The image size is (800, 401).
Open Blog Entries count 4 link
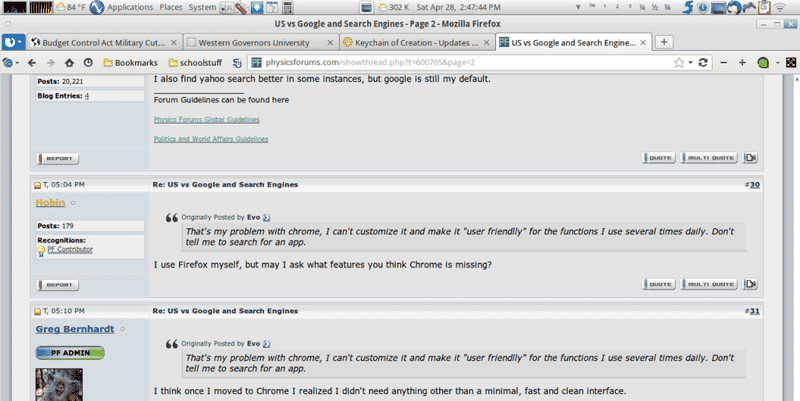point(87,96)
